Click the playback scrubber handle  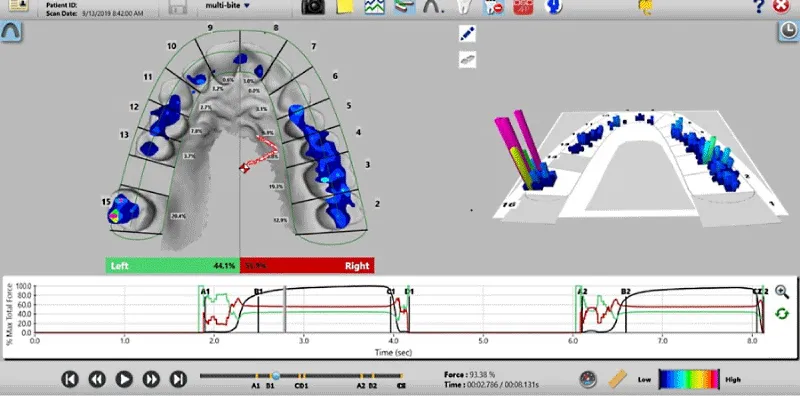(x=276, y=376)
